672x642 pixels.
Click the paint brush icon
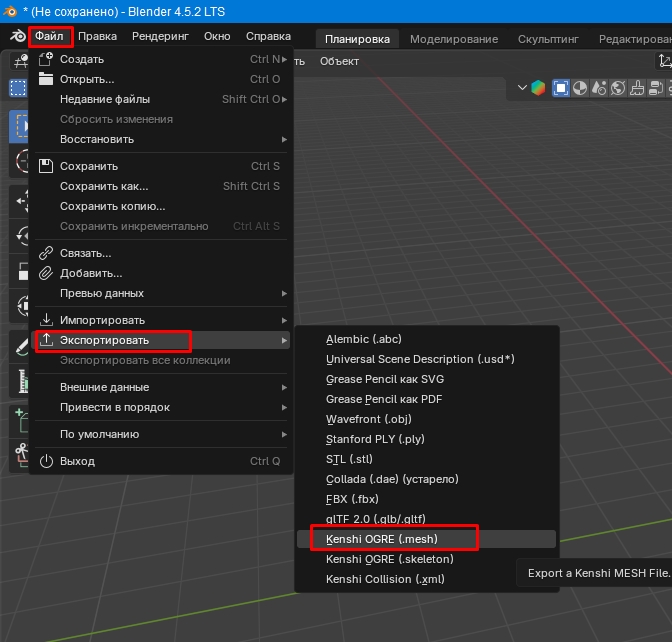click(x=637, y=88)
